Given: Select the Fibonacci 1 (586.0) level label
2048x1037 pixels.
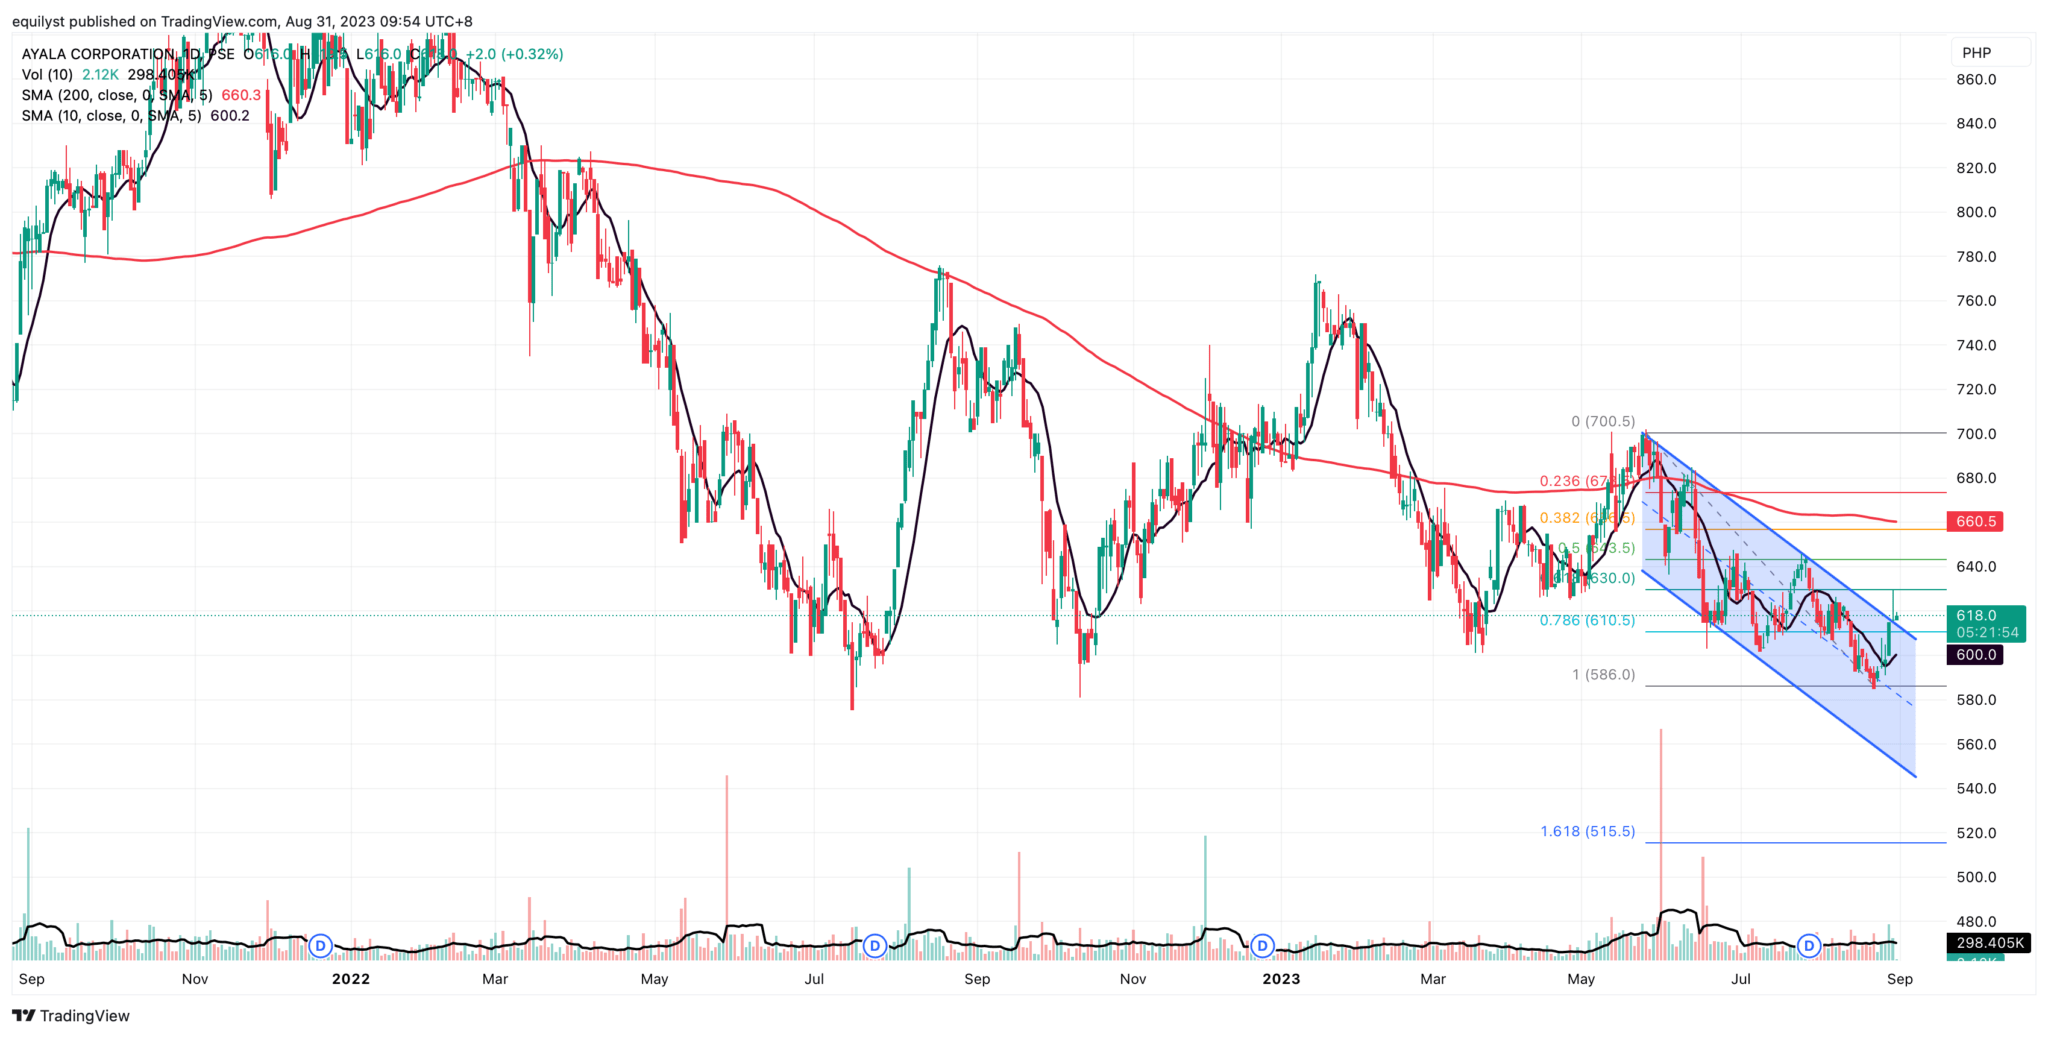Looking at the screenshot, I should [x=1603, y=675].
